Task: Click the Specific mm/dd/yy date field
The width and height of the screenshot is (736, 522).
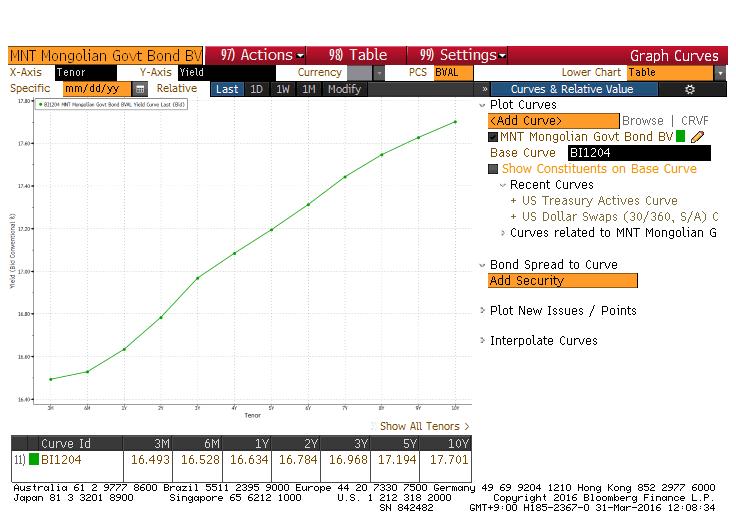Action: click(x=97, y=89)
